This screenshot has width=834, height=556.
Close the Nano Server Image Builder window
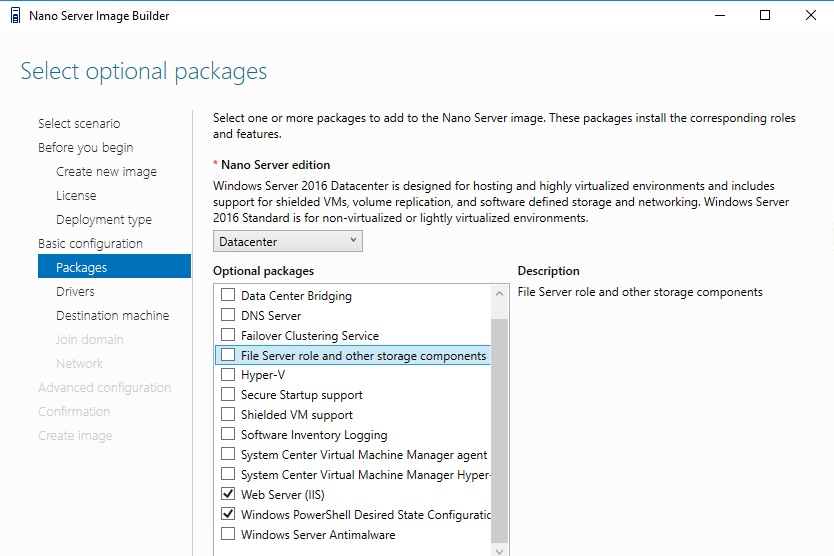[811, 15]
